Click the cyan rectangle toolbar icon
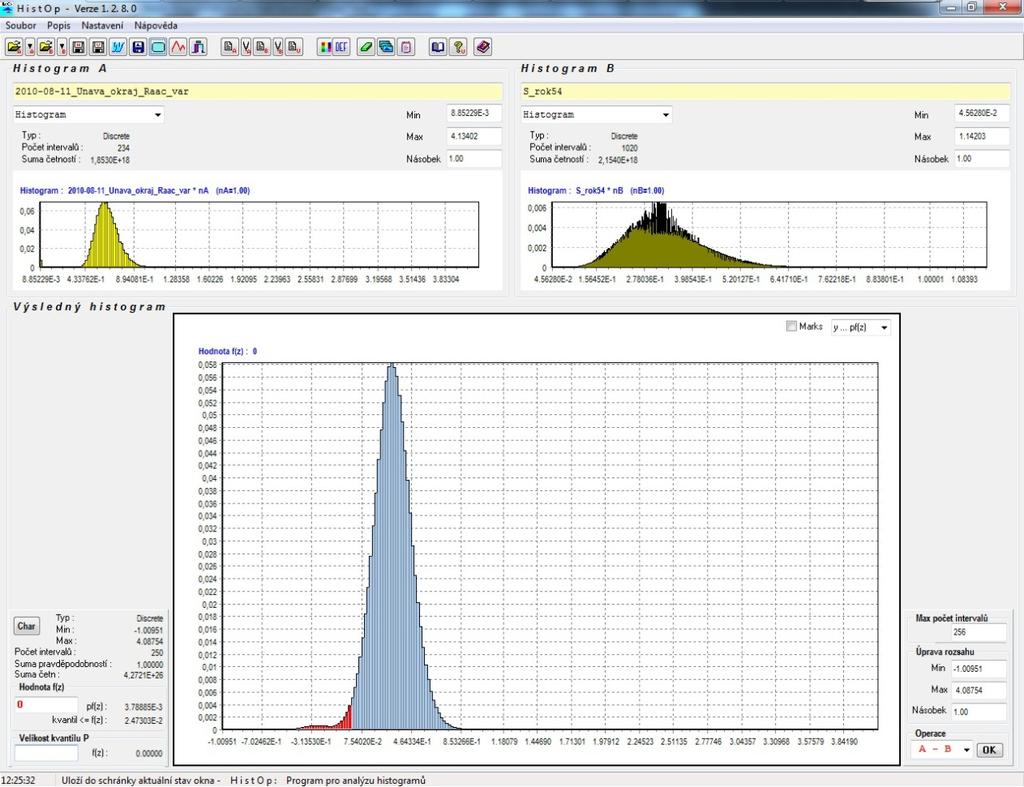The width and height of the screenshot is (1024, 787). tap(158, 47)
